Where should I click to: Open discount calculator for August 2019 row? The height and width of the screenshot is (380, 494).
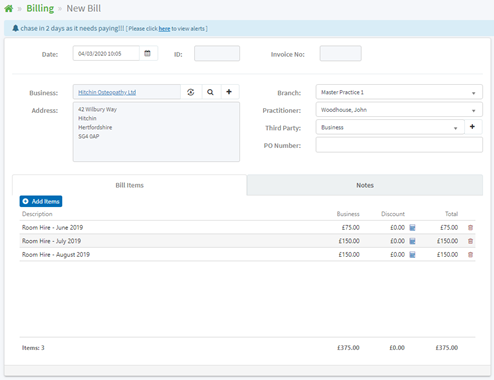412,255
